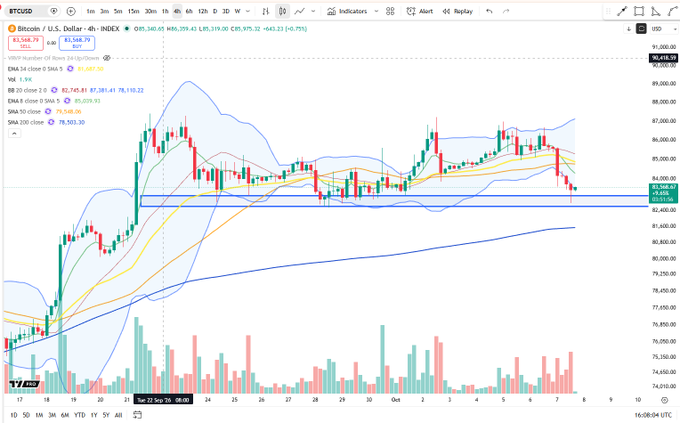
Task: Collapse the indicator legend with chevron
Action: tap(14, 134)
